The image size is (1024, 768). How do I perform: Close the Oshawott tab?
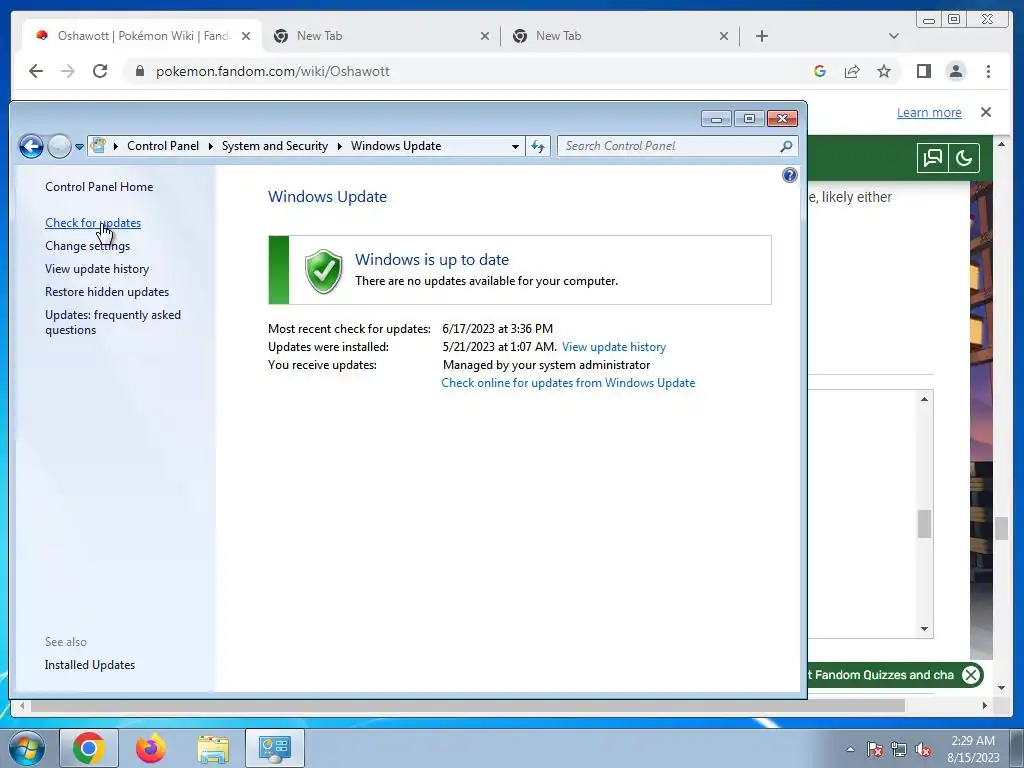click(246, 36)
